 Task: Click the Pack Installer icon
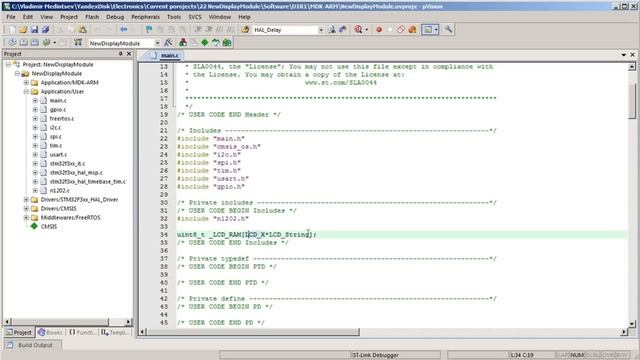click(227, 42)
